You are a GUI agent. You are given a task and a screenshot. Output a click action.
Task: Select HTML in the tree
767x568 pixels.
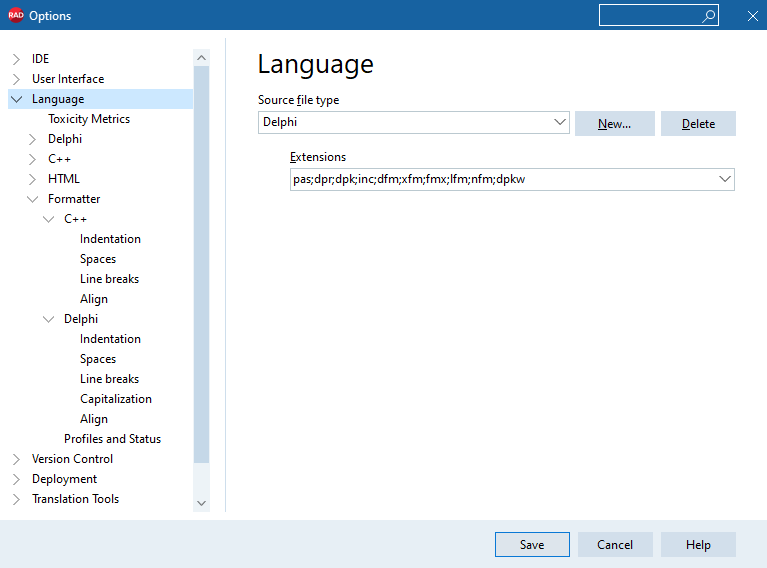pyautogui.click(x=64, y=180)
